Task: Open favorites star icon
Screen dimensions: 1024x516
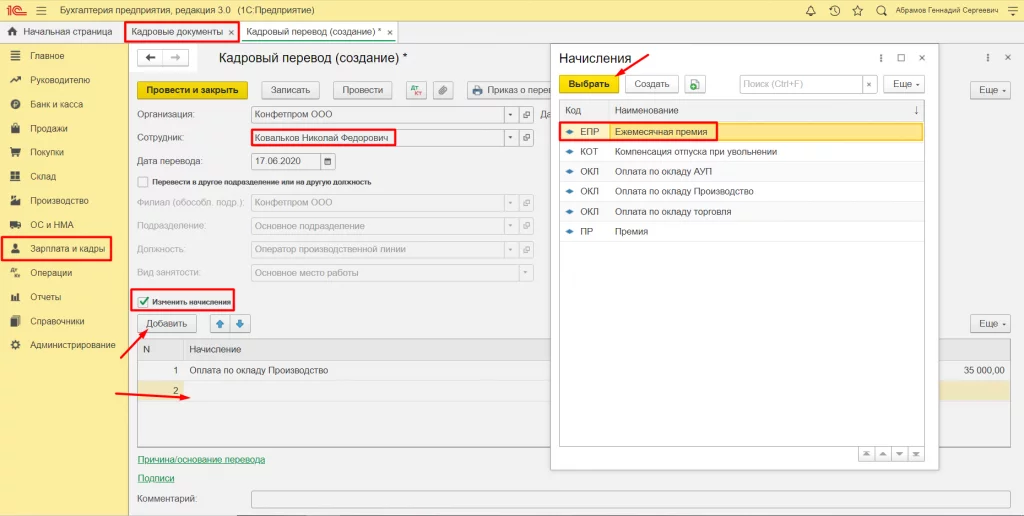Action: point(857,10)
